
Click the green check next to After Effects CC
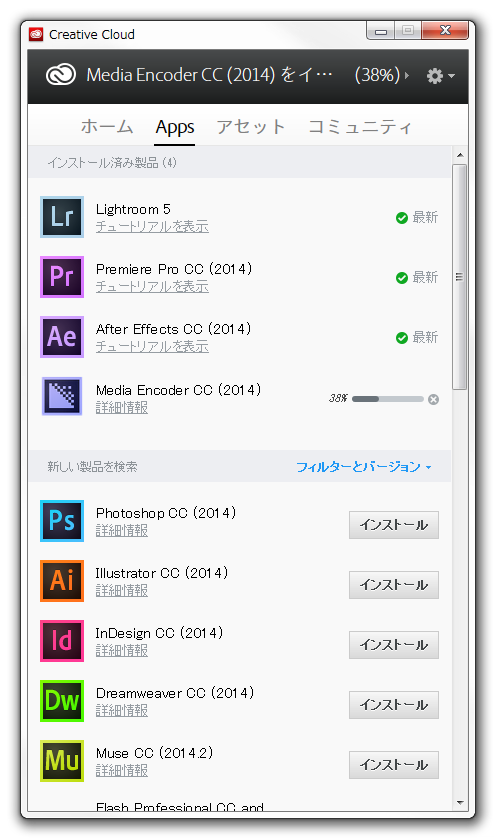402,338
